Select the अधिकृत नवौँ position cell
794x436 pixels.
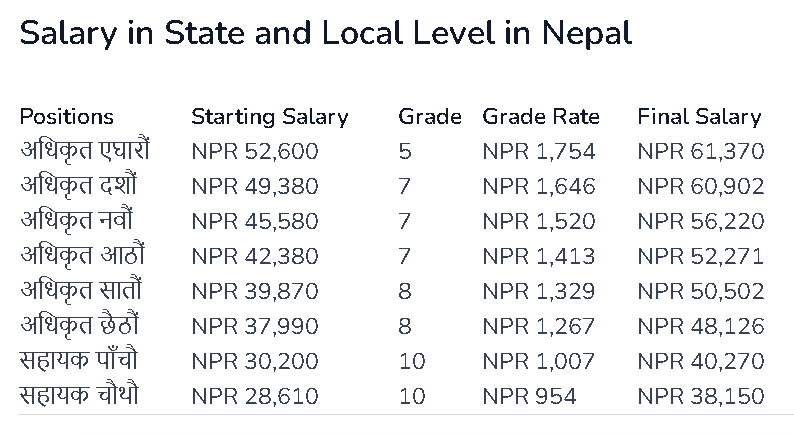click(x=76, y=221)
